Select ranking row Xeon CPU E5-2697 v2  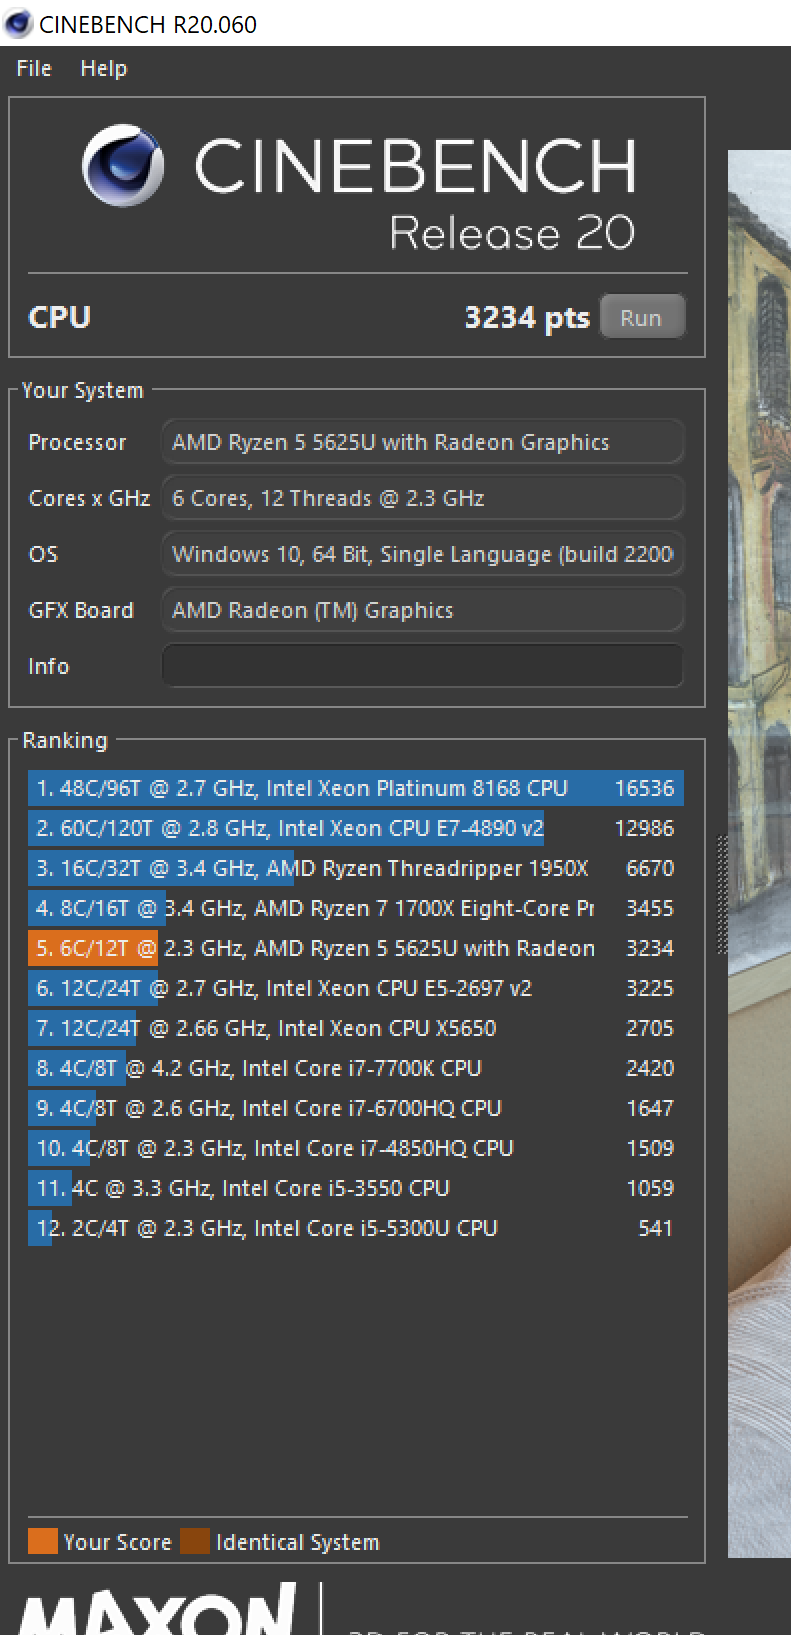(356, 988)
